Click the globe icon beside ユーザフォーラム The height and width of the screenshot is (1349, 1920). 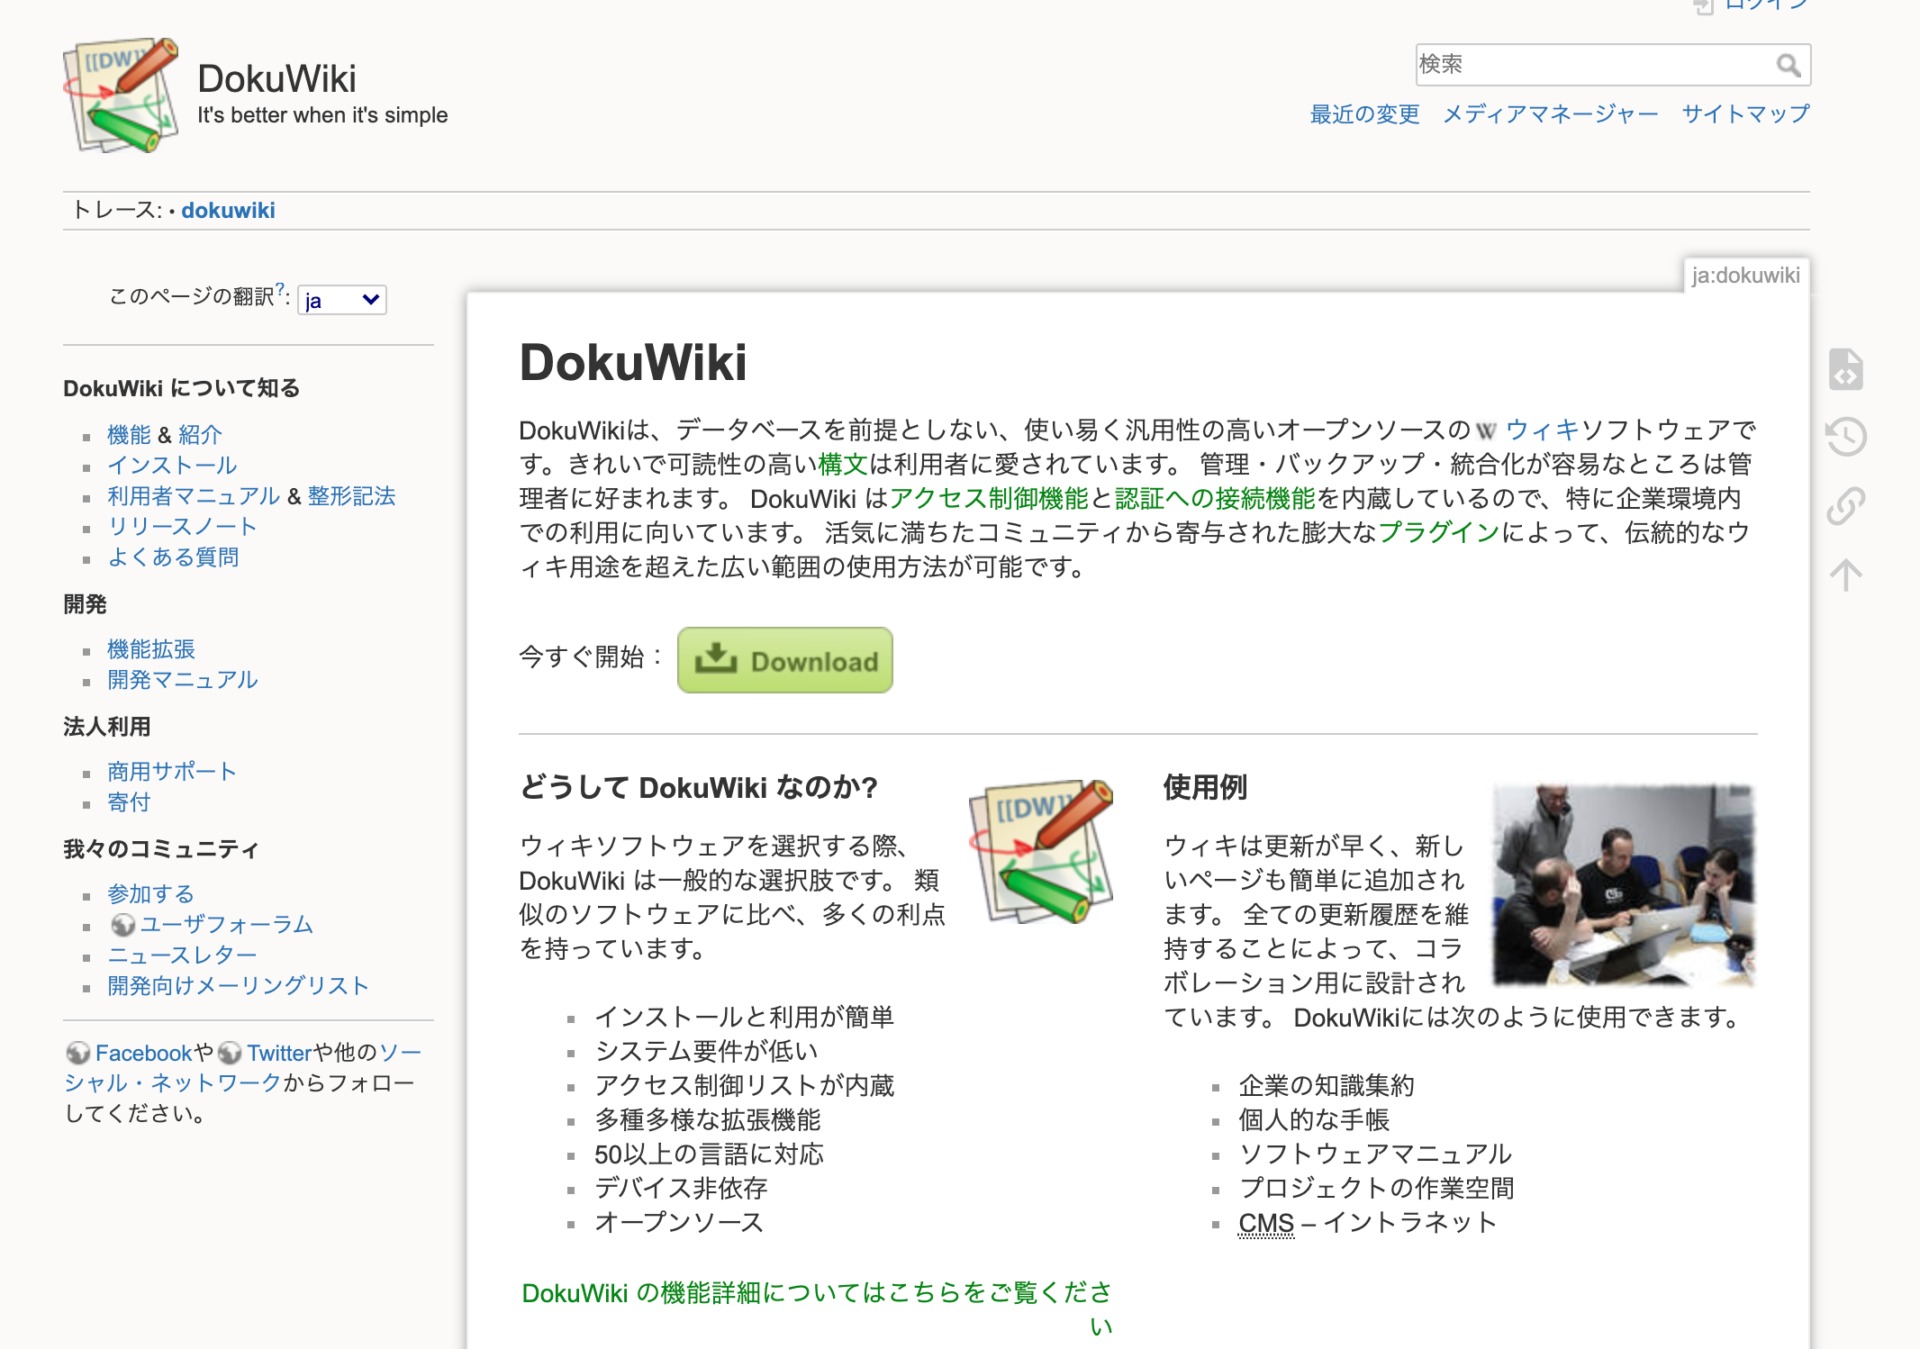point(122,925)
